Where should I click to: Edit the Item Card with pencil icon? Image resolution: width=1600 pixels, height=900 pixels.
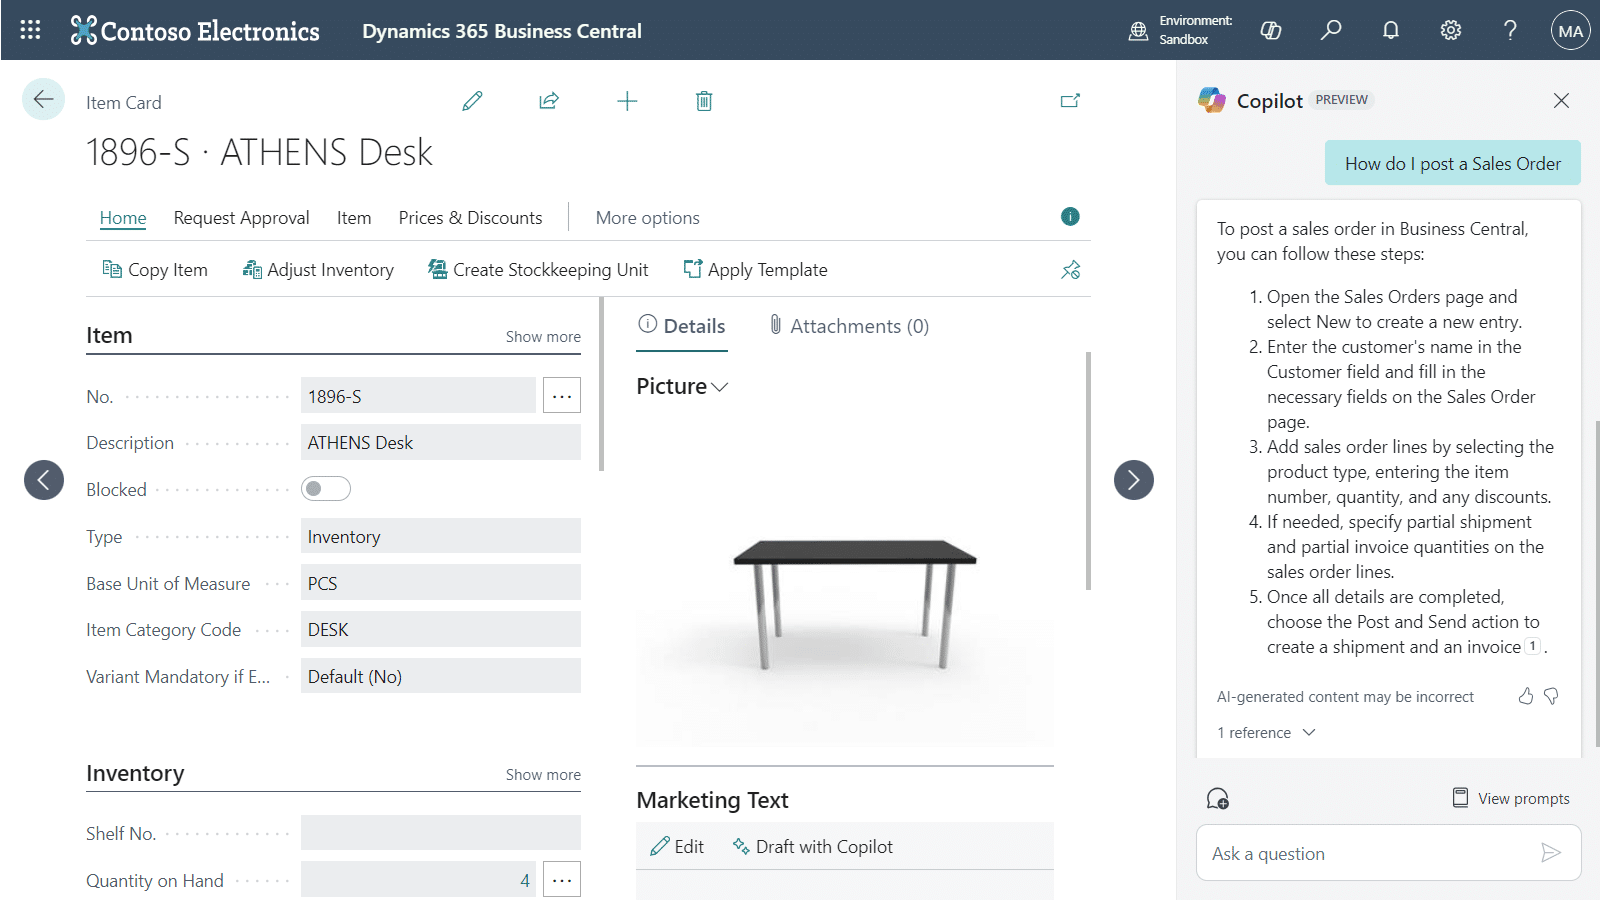(472, 101)
